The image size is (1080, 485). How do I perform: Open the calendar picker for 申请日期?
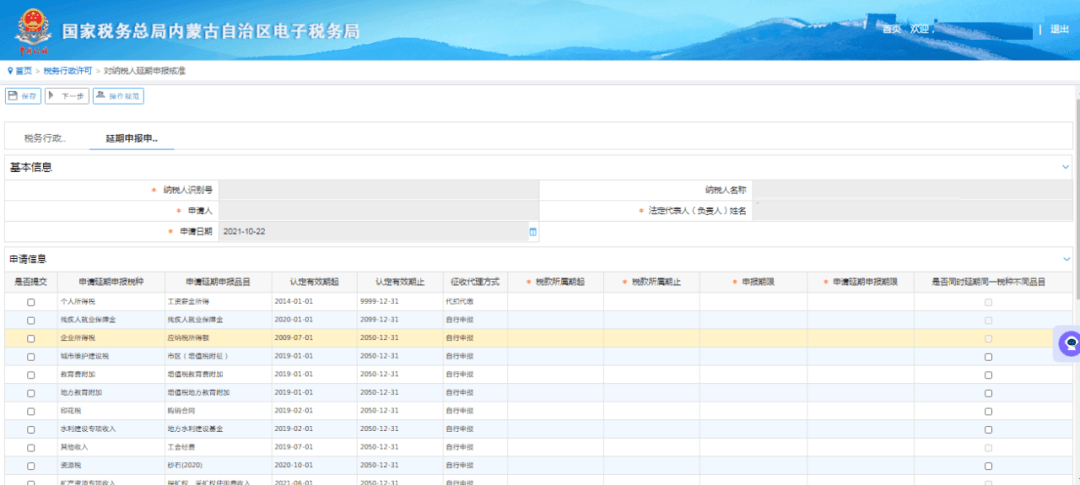click(x=533, y=232)
